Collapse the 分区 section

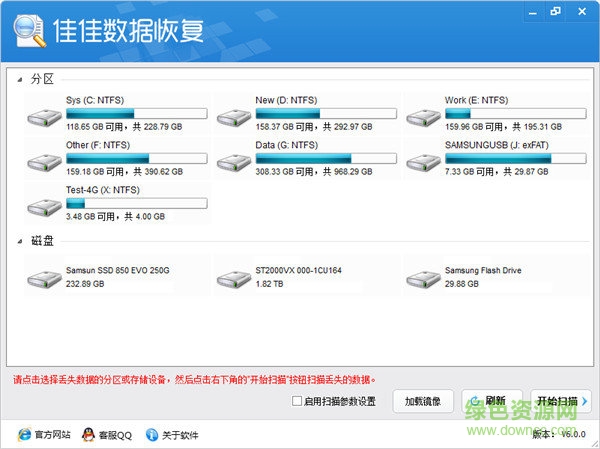[20, 80]
